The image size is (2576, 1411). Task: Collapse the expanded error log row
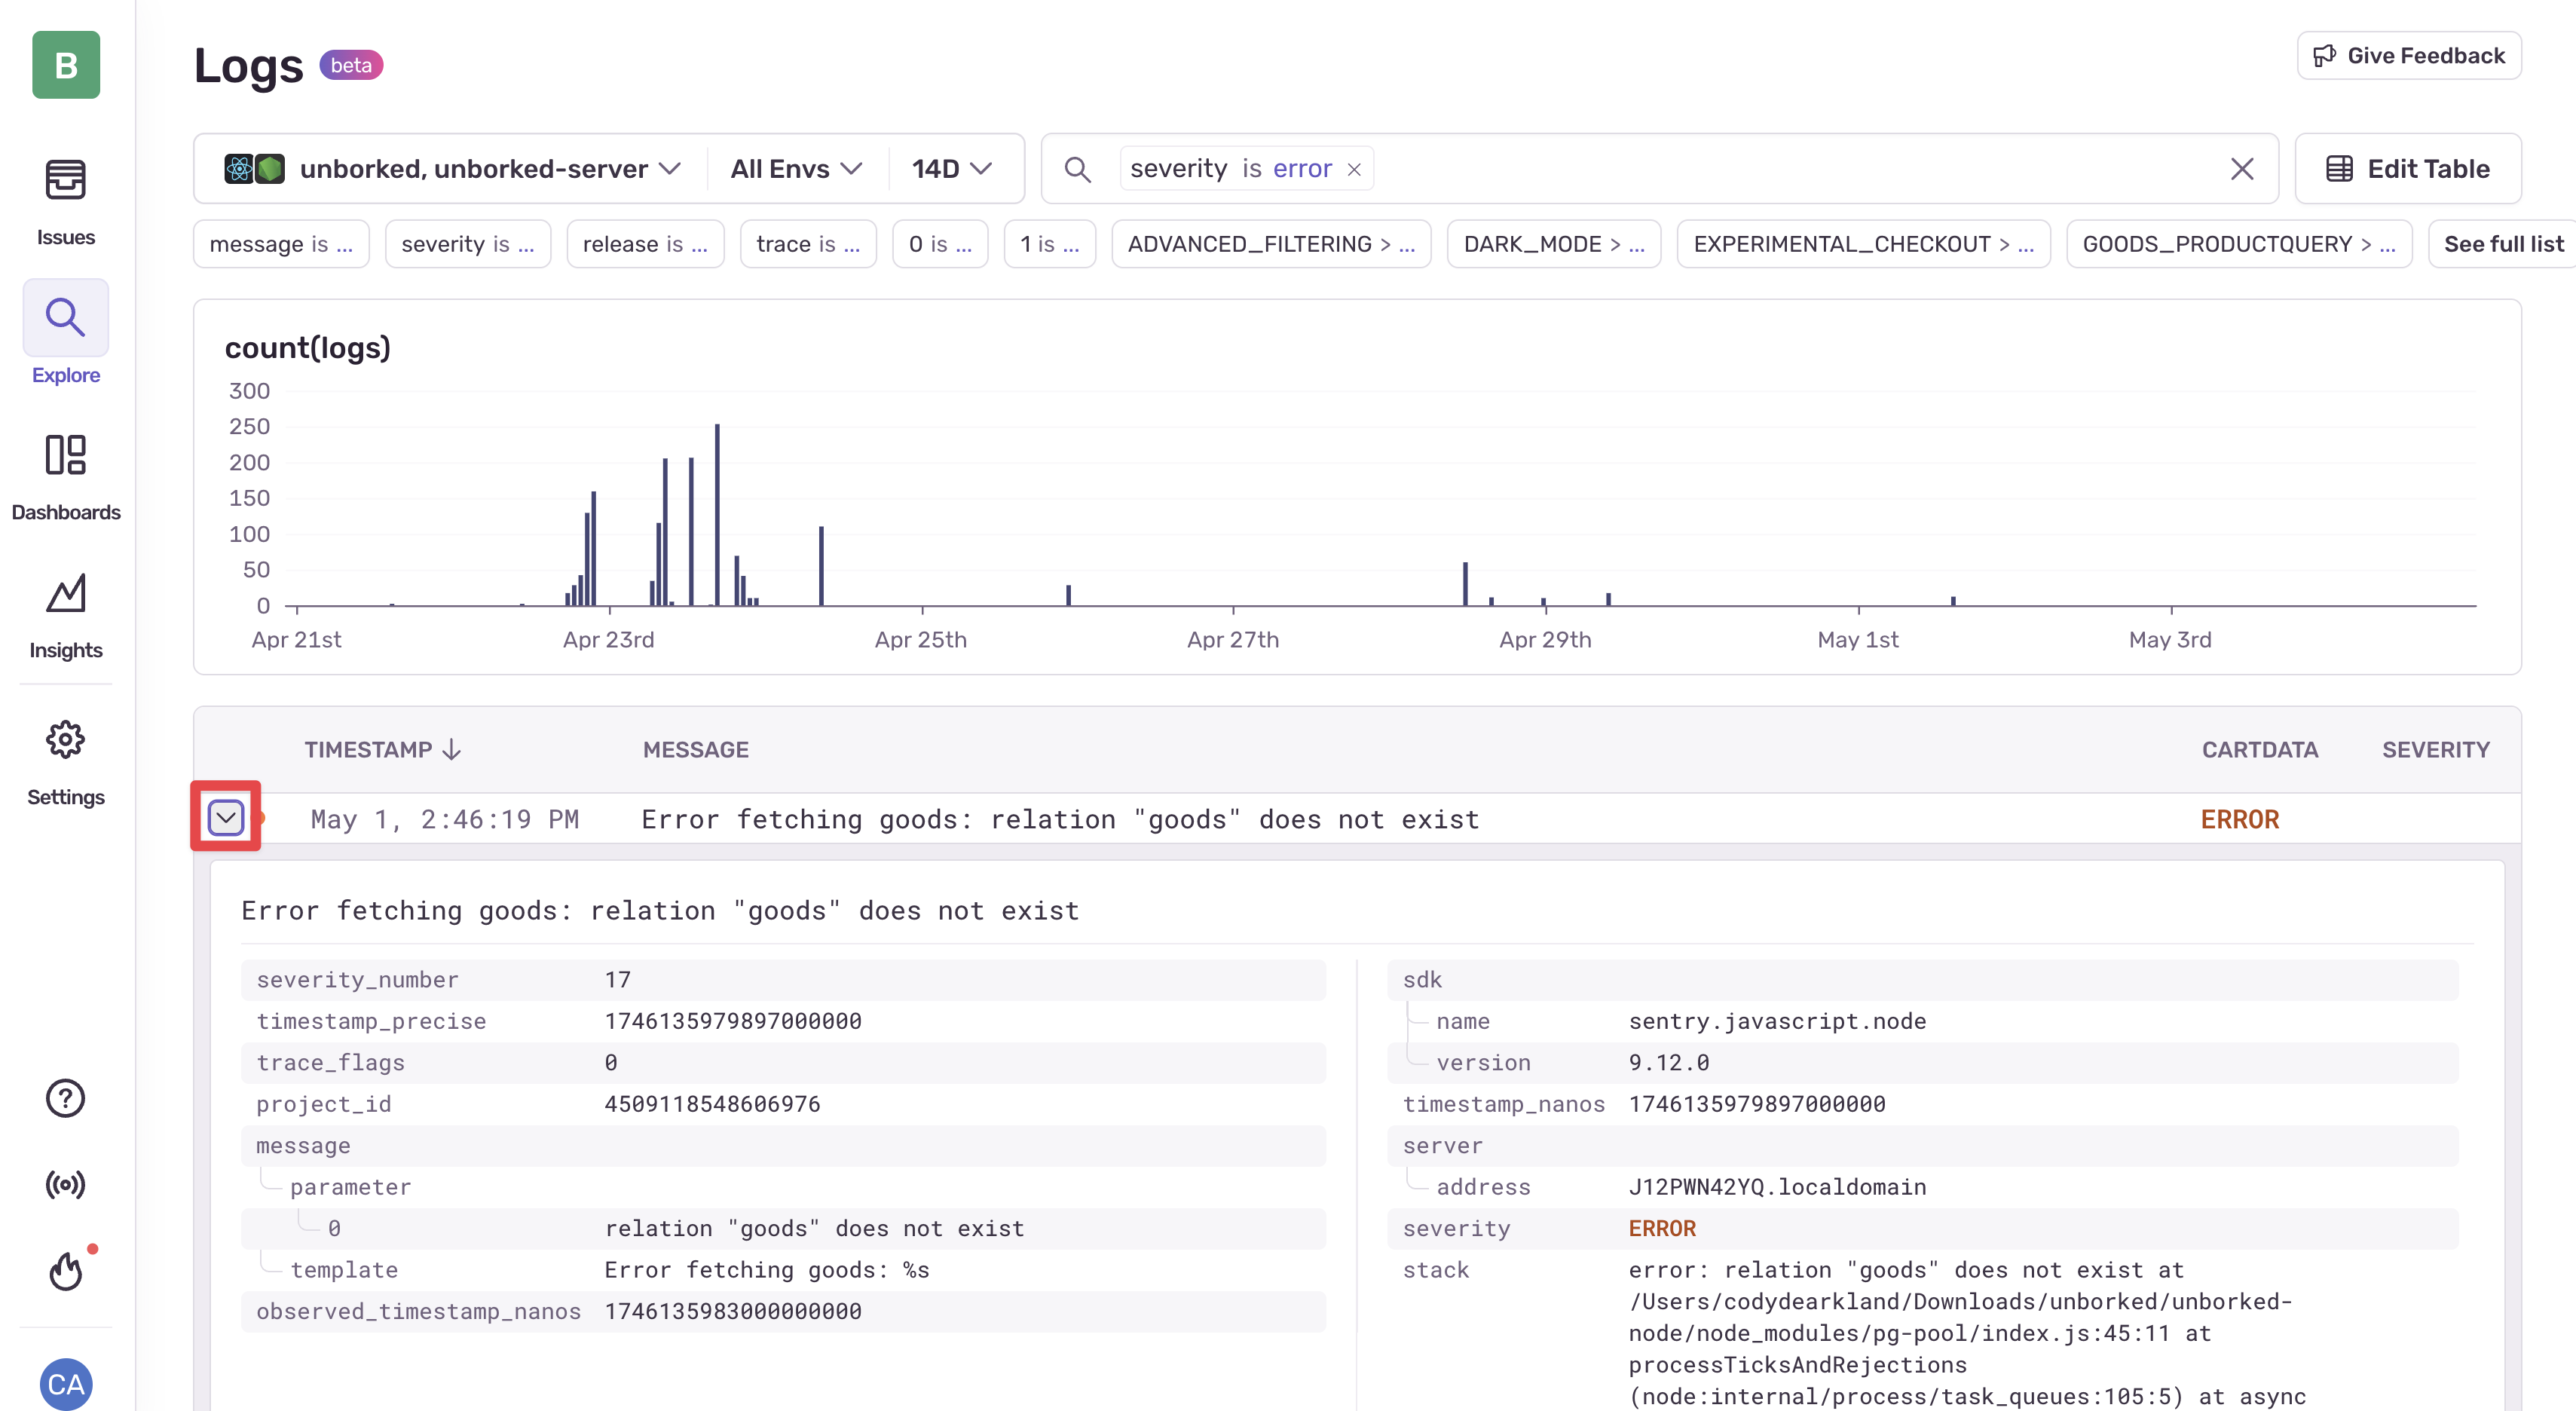tap(225, 817)
